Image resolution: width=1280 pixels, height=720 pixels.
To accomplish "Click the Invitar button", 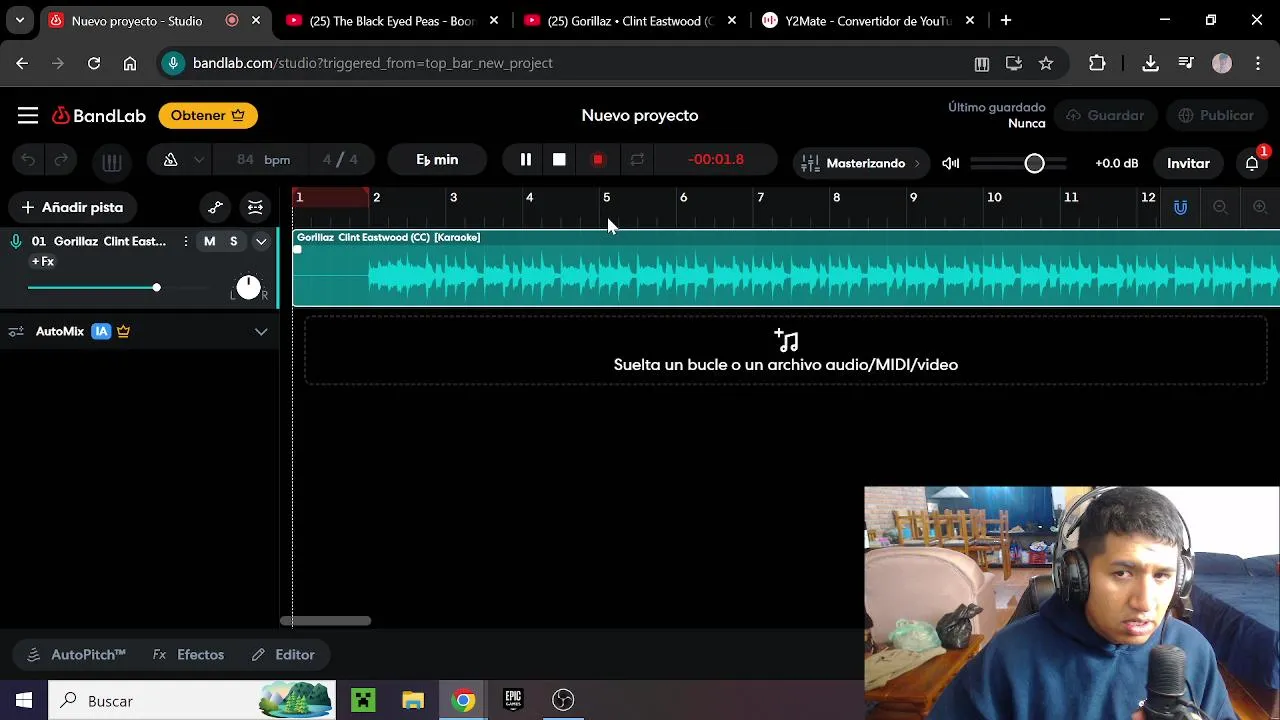I will pyautogui.click(x=1188, y=163).
